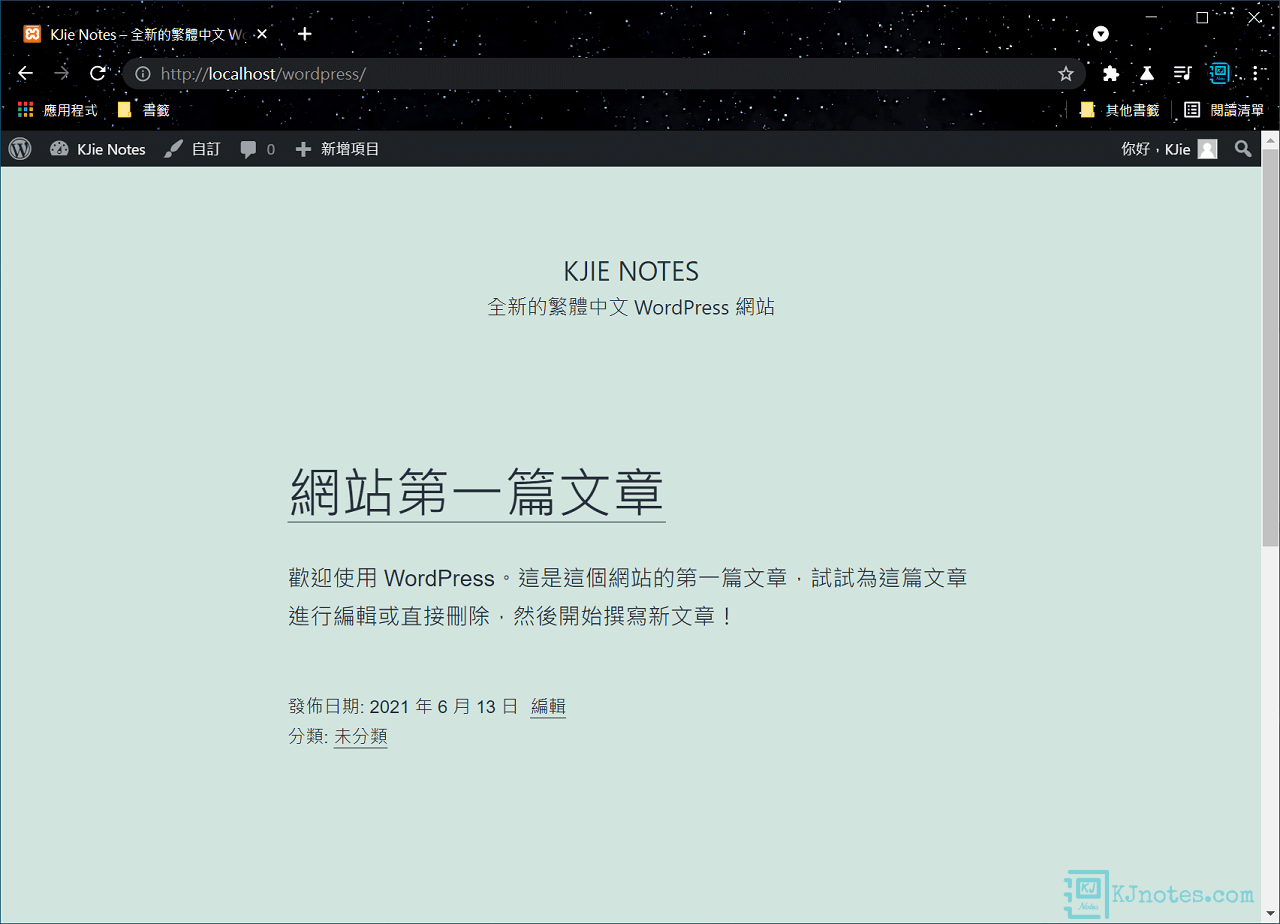Click the 編輯 edit link
Image resolution: width=1280 pixels, height=924 pixels.
[548, 707]
